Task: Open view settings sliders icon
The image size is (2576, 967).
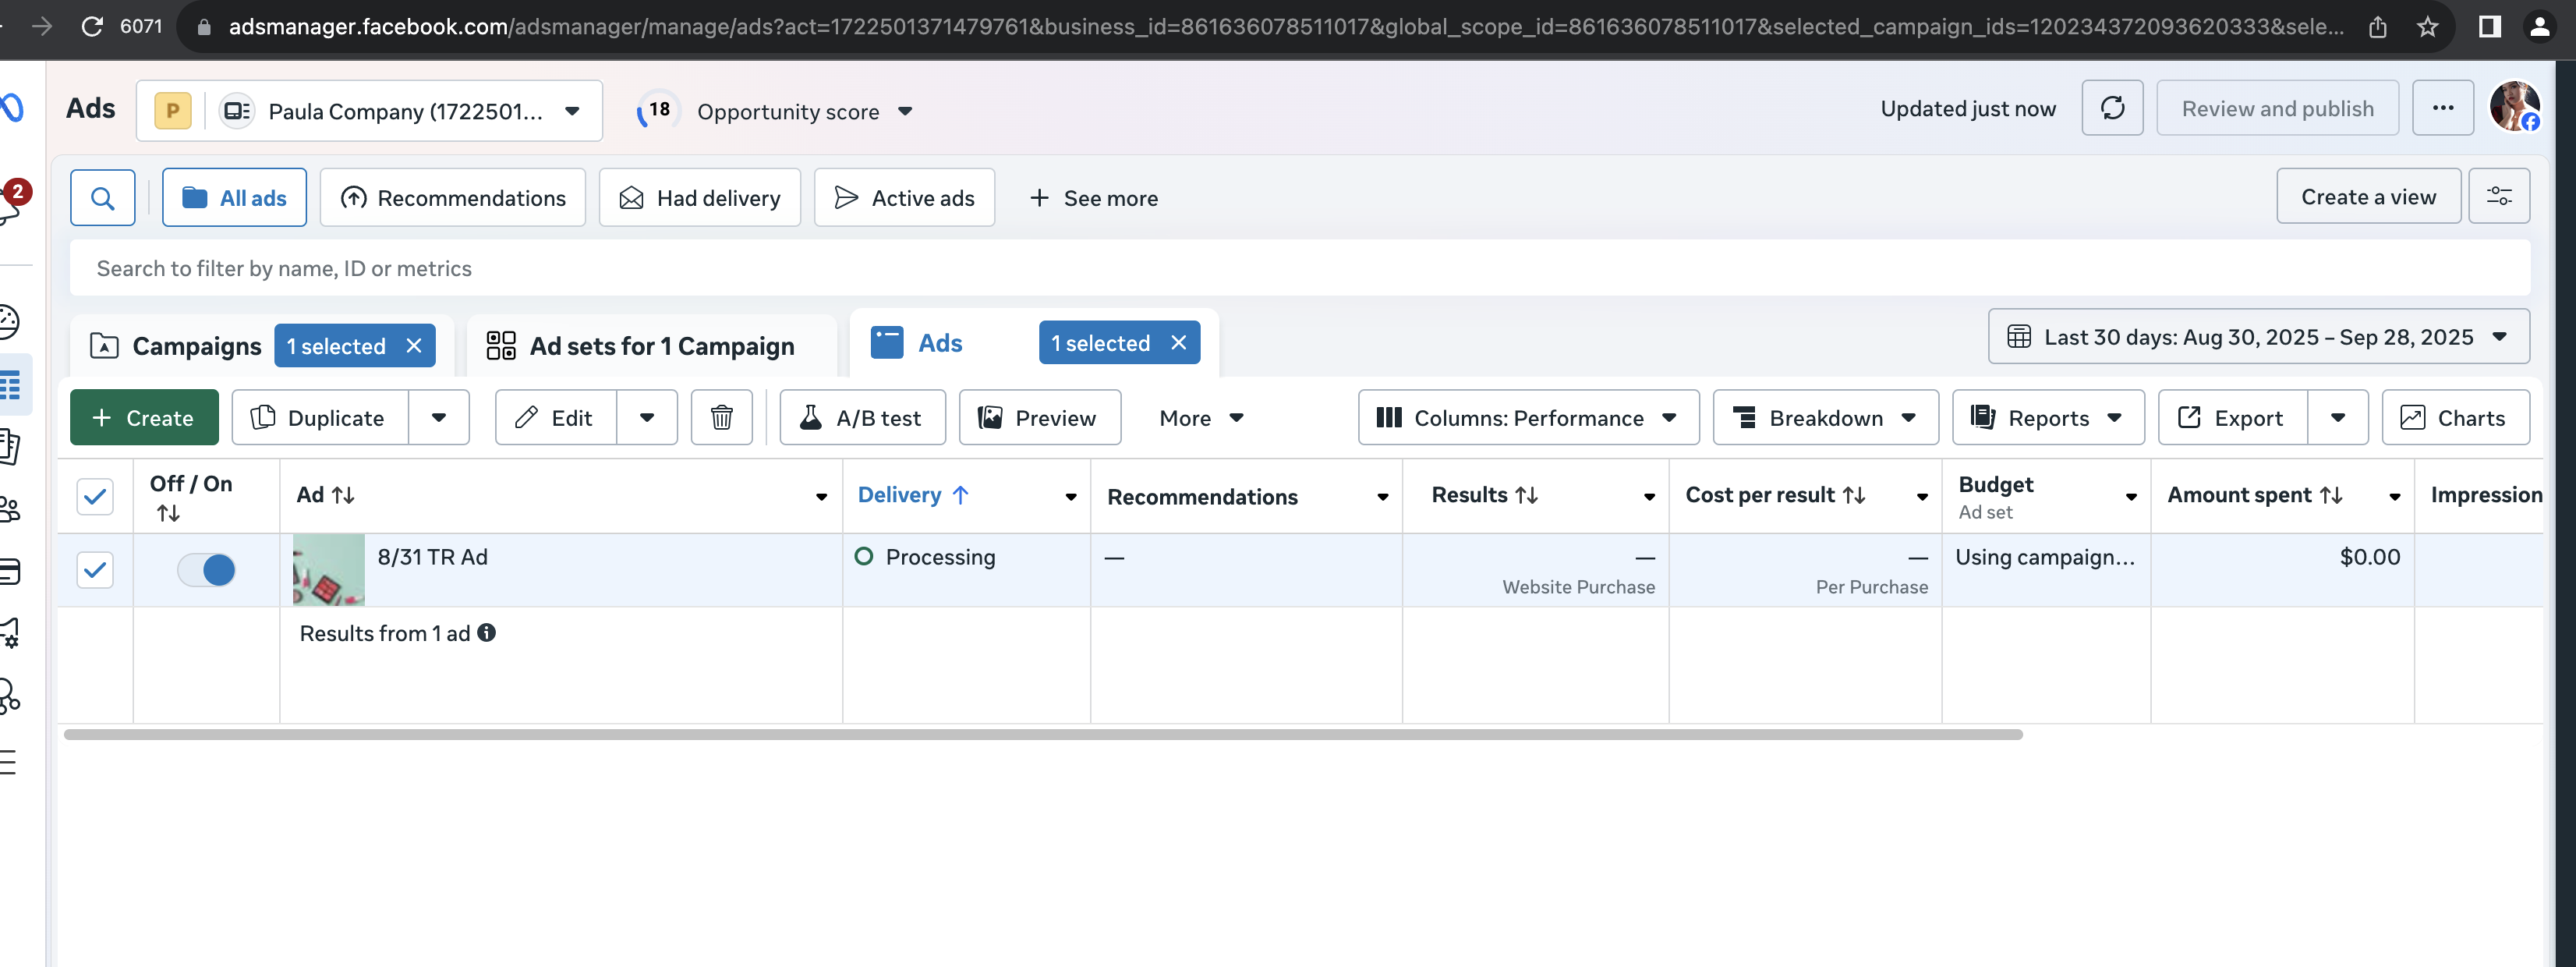Action: point(2498,197)
